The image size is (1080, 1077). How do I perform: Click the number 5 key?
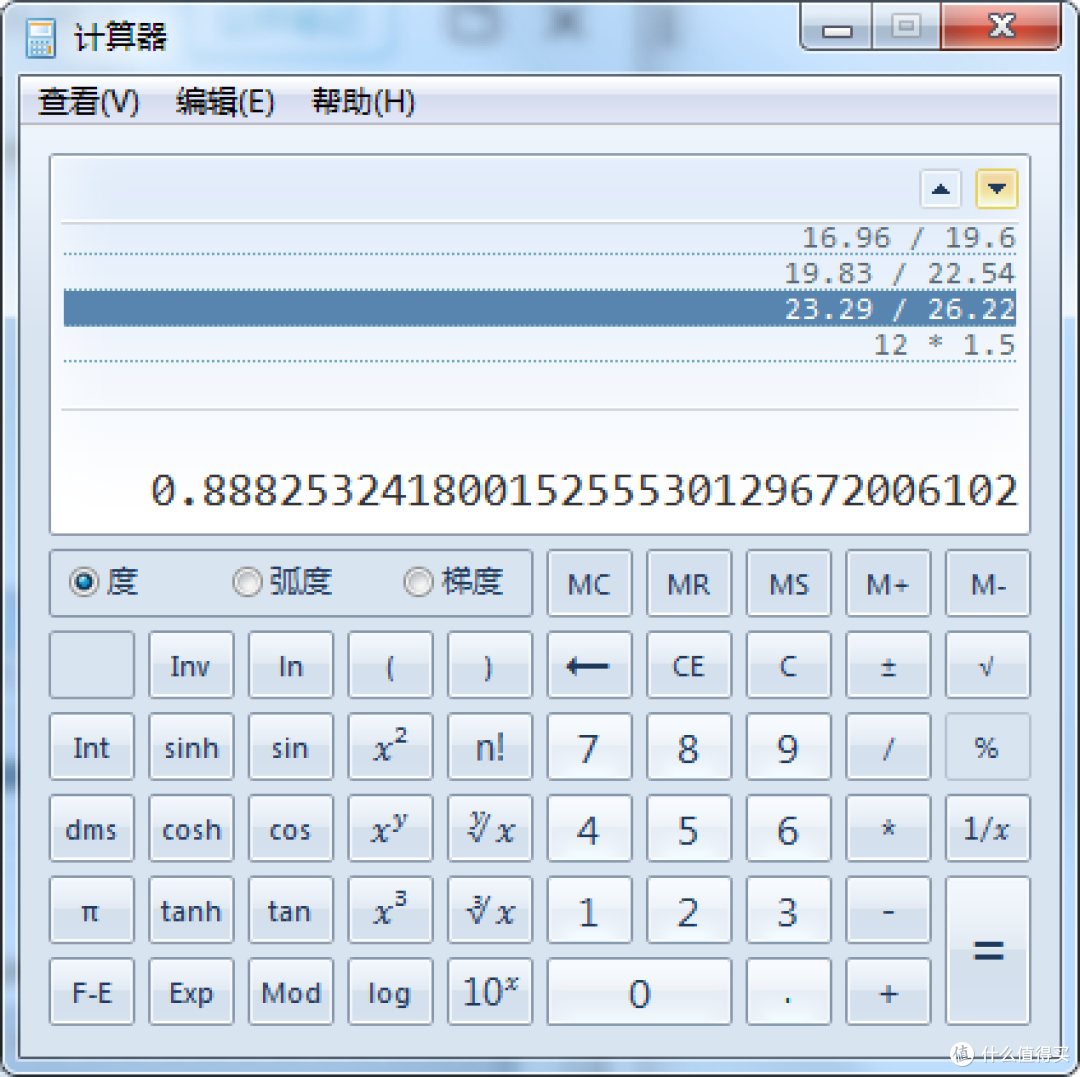[689, 828]
